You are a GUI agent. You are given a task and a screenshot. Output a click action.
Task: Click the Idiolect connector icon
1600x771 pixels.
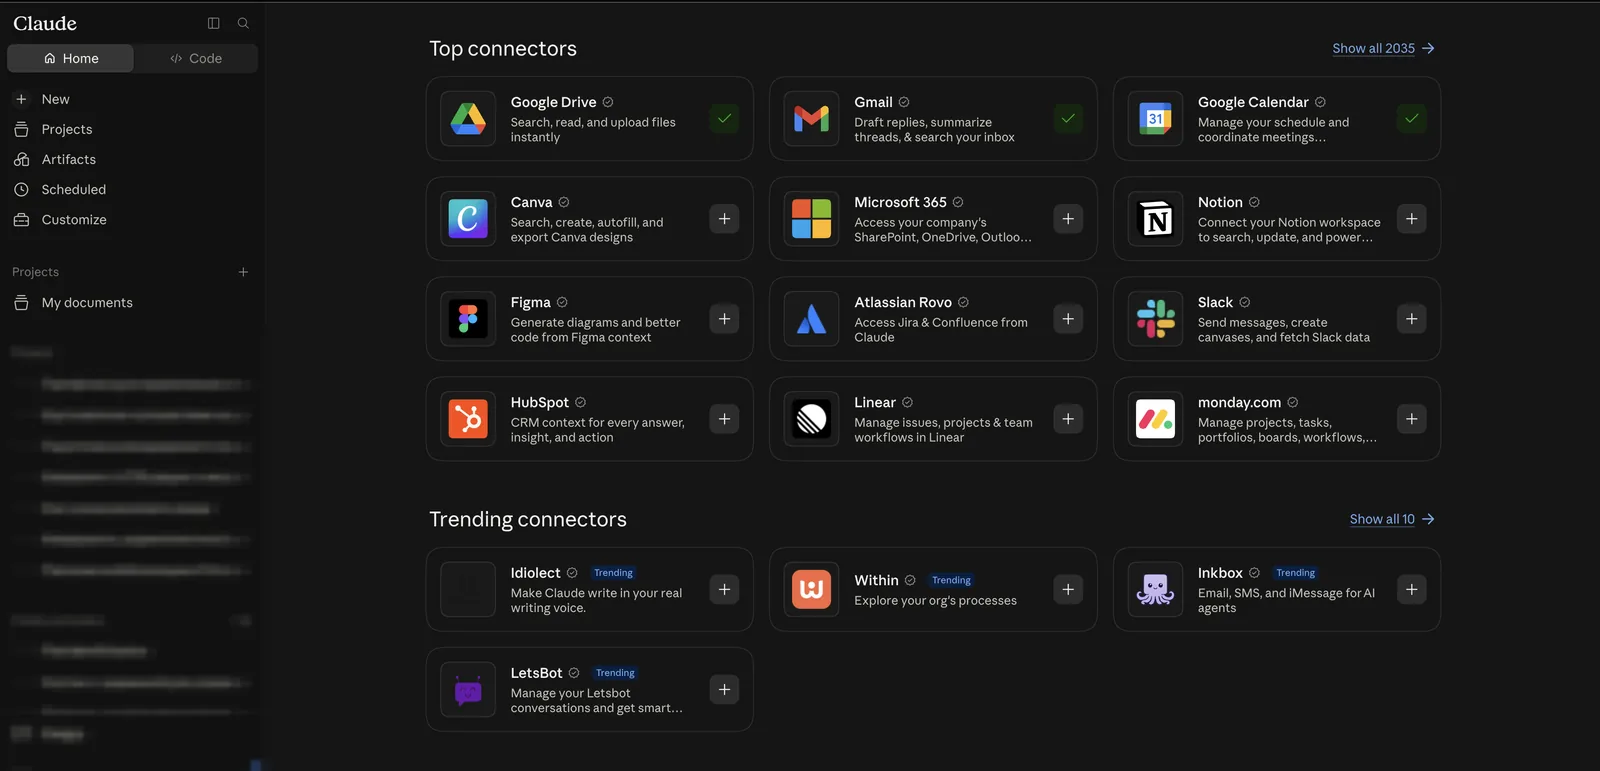click(x=468, y=589)
